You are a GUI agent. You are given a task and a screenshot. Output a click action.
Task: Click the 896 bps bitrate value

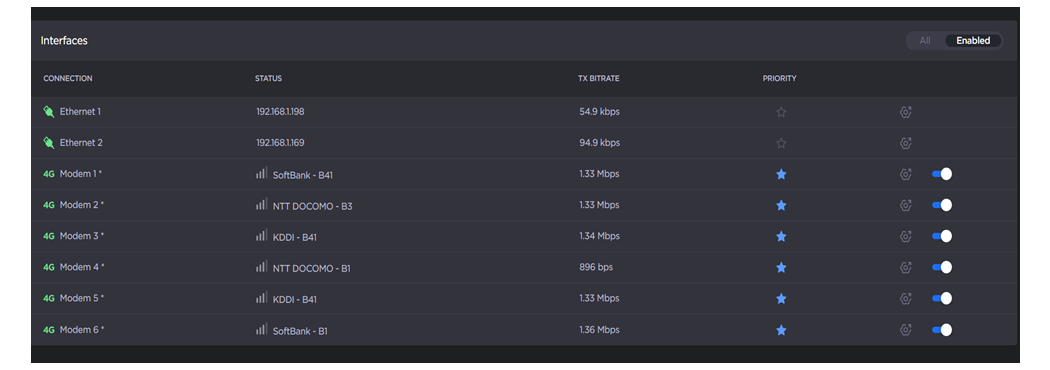(x=596, y=267)
